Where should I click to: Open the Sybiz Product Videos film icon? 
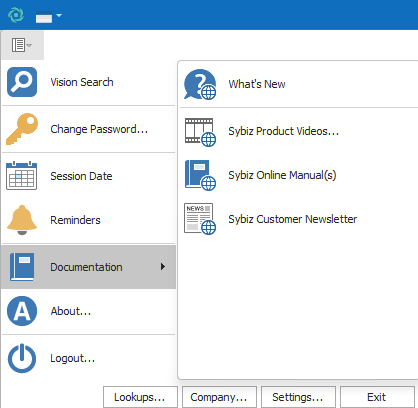(200, 132)
